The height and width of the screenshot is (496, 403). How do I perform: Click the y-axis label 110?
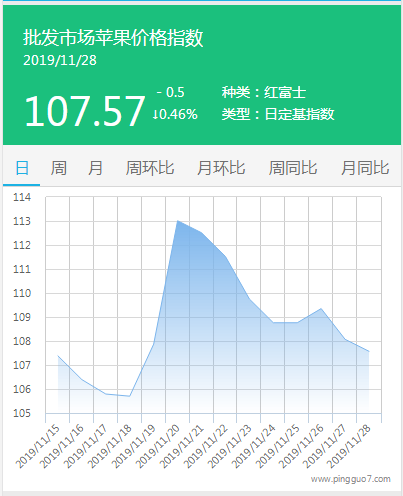[x=22, y=293]
